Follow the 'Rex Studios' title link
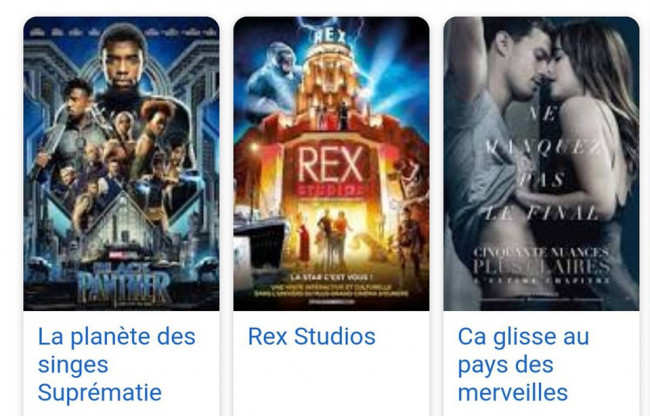This screenshot has height=416, width=650. (x=311, y=336)
